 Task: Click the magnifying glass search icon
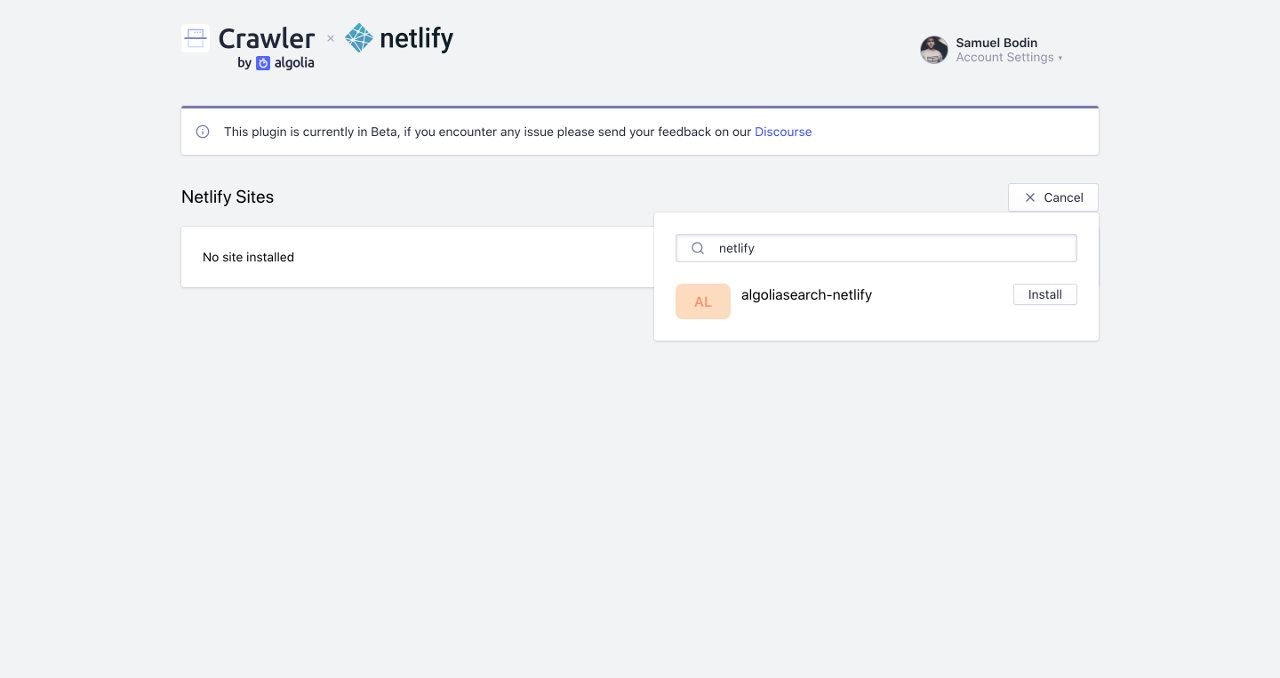click(x=697, y=248)
